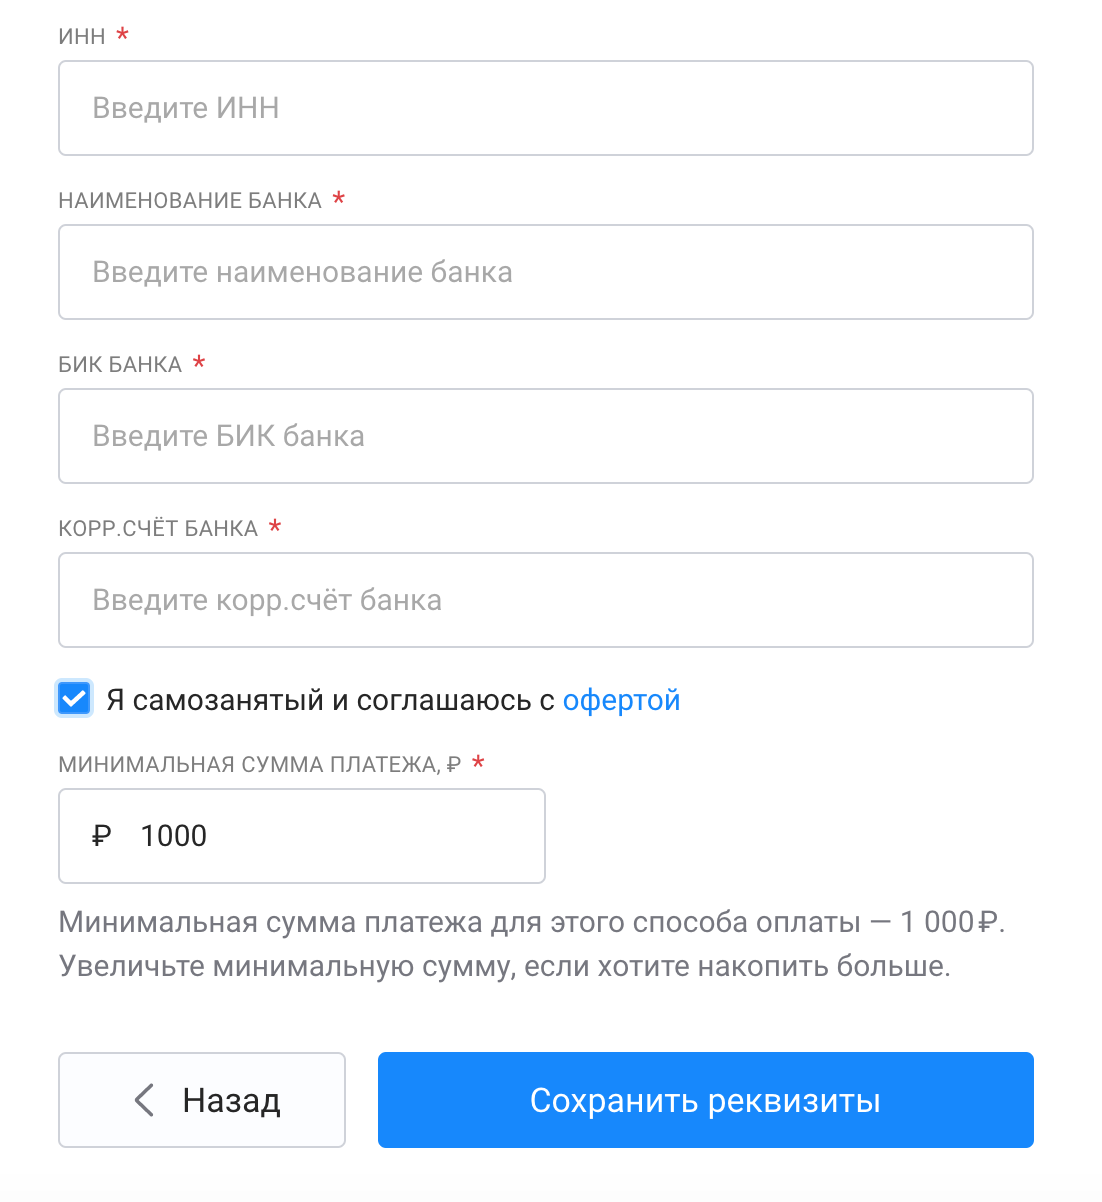Open the оферта link

click(x=621, y=700)
